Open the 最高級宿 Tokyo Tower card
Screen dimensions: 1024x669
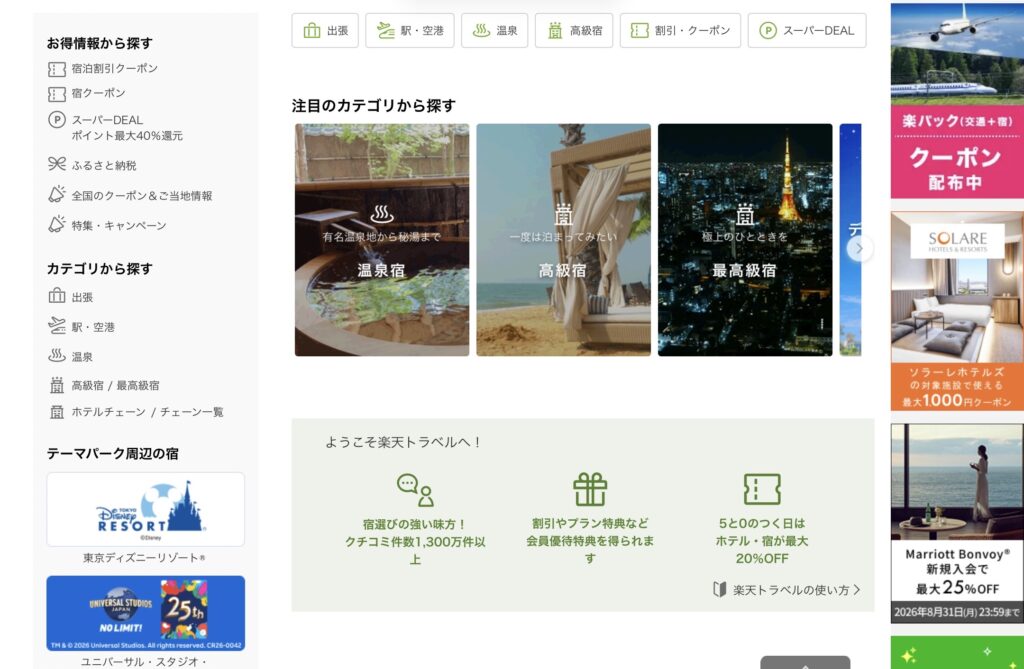click(744, 240)
